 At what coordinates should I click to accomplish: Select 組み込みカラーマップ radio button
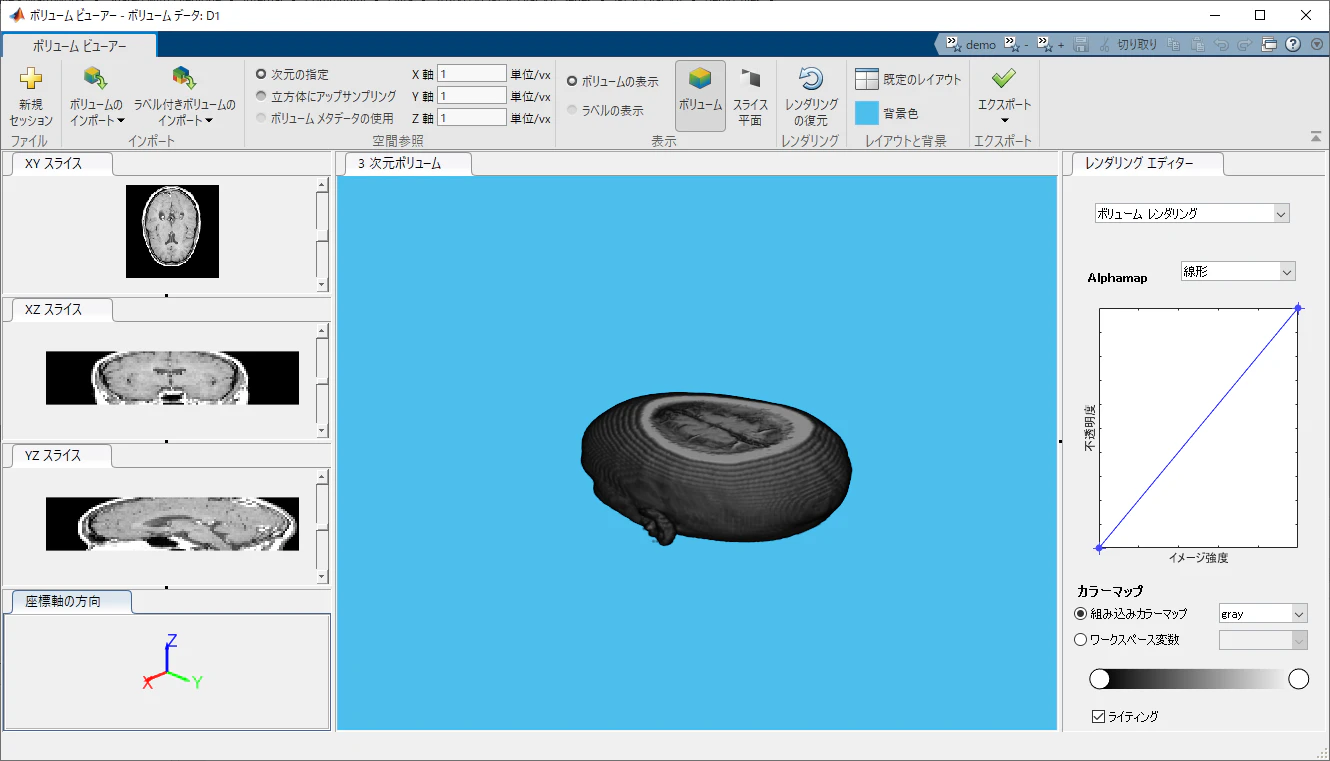[x=1080, y=614]
